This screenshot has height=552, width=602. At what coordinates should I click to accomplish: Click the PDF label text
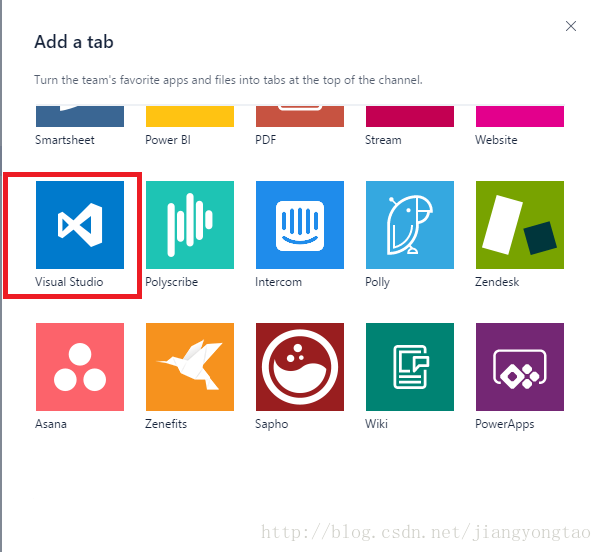(266, 140)
